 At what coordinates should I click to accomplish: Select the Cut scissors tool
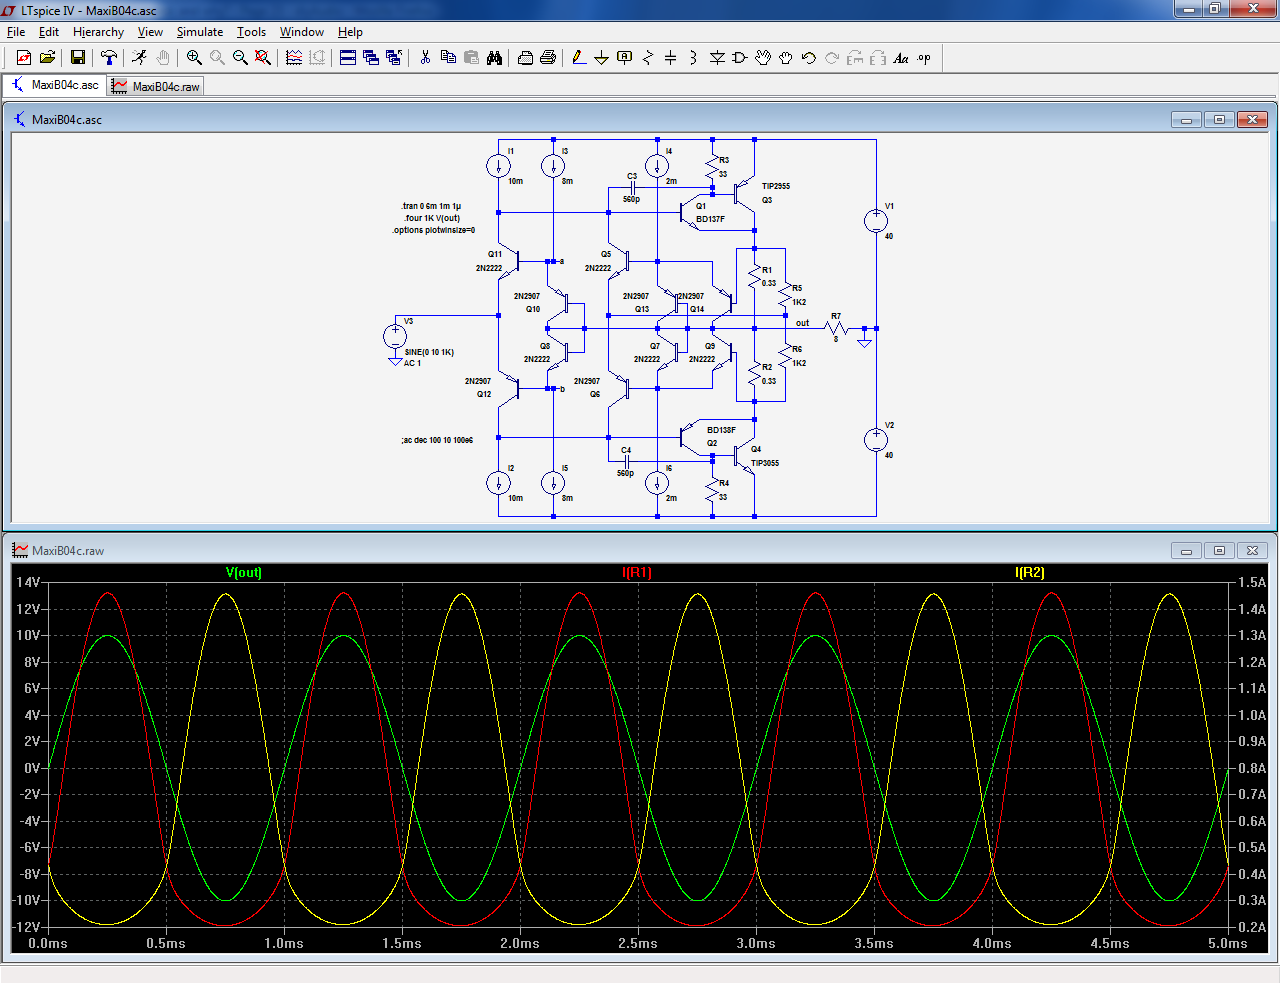click(x=425, y=58)
